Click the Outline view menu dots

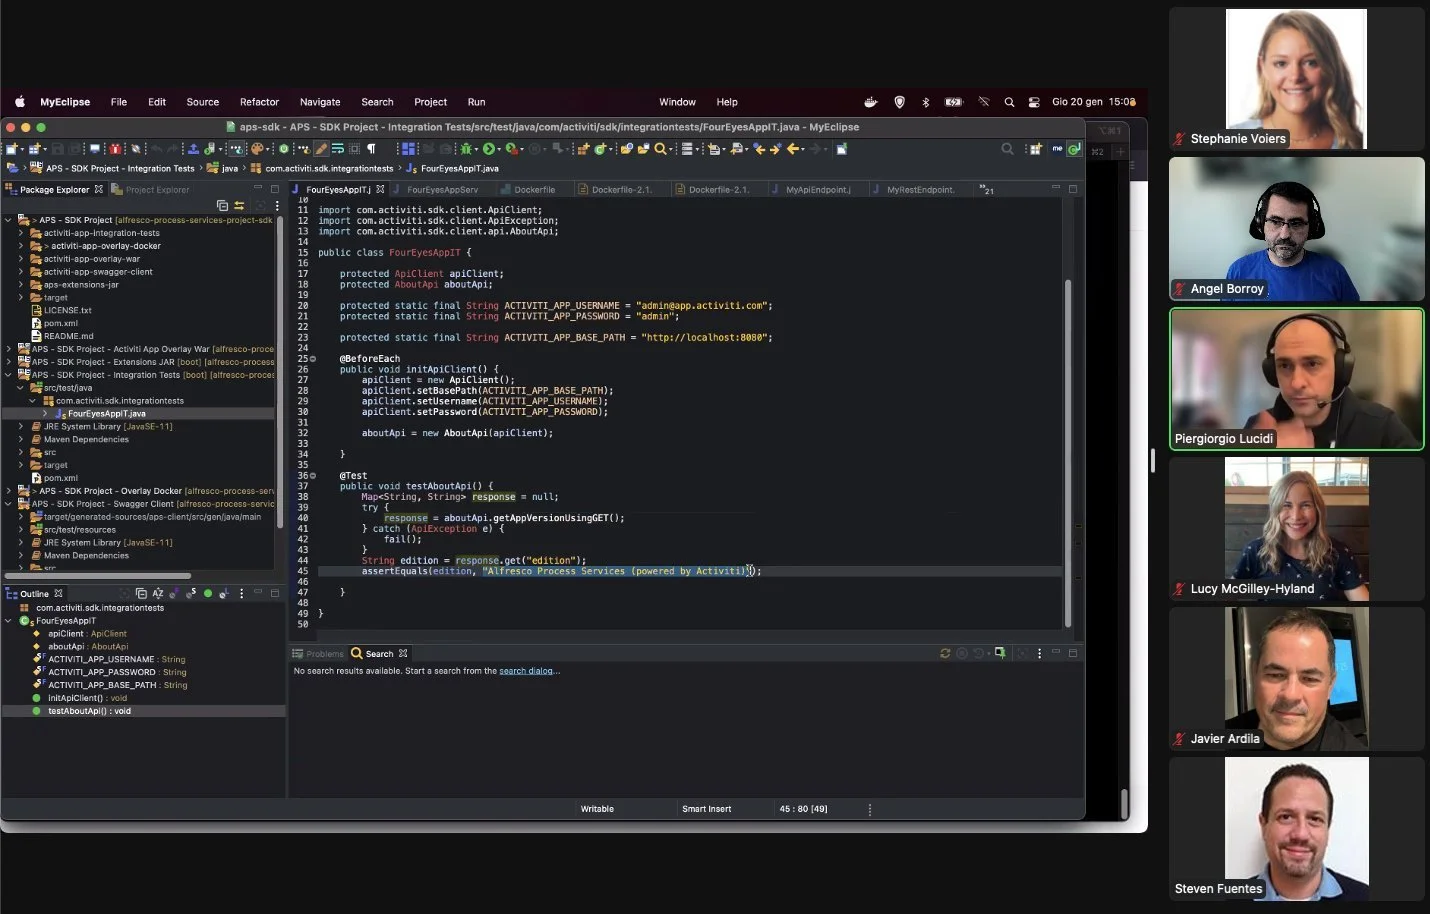[242, 593]
